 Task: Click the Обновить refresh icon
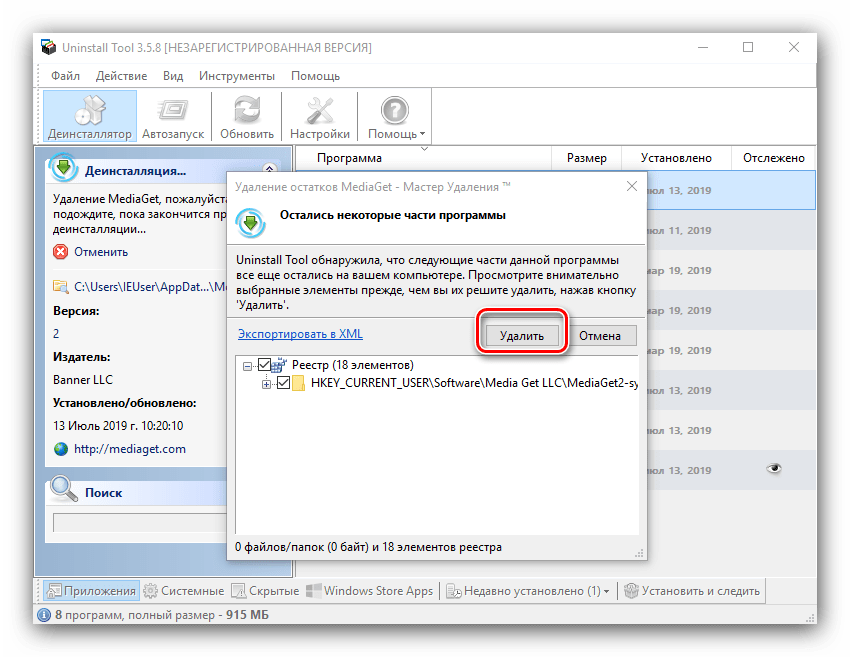click(247, 110)
